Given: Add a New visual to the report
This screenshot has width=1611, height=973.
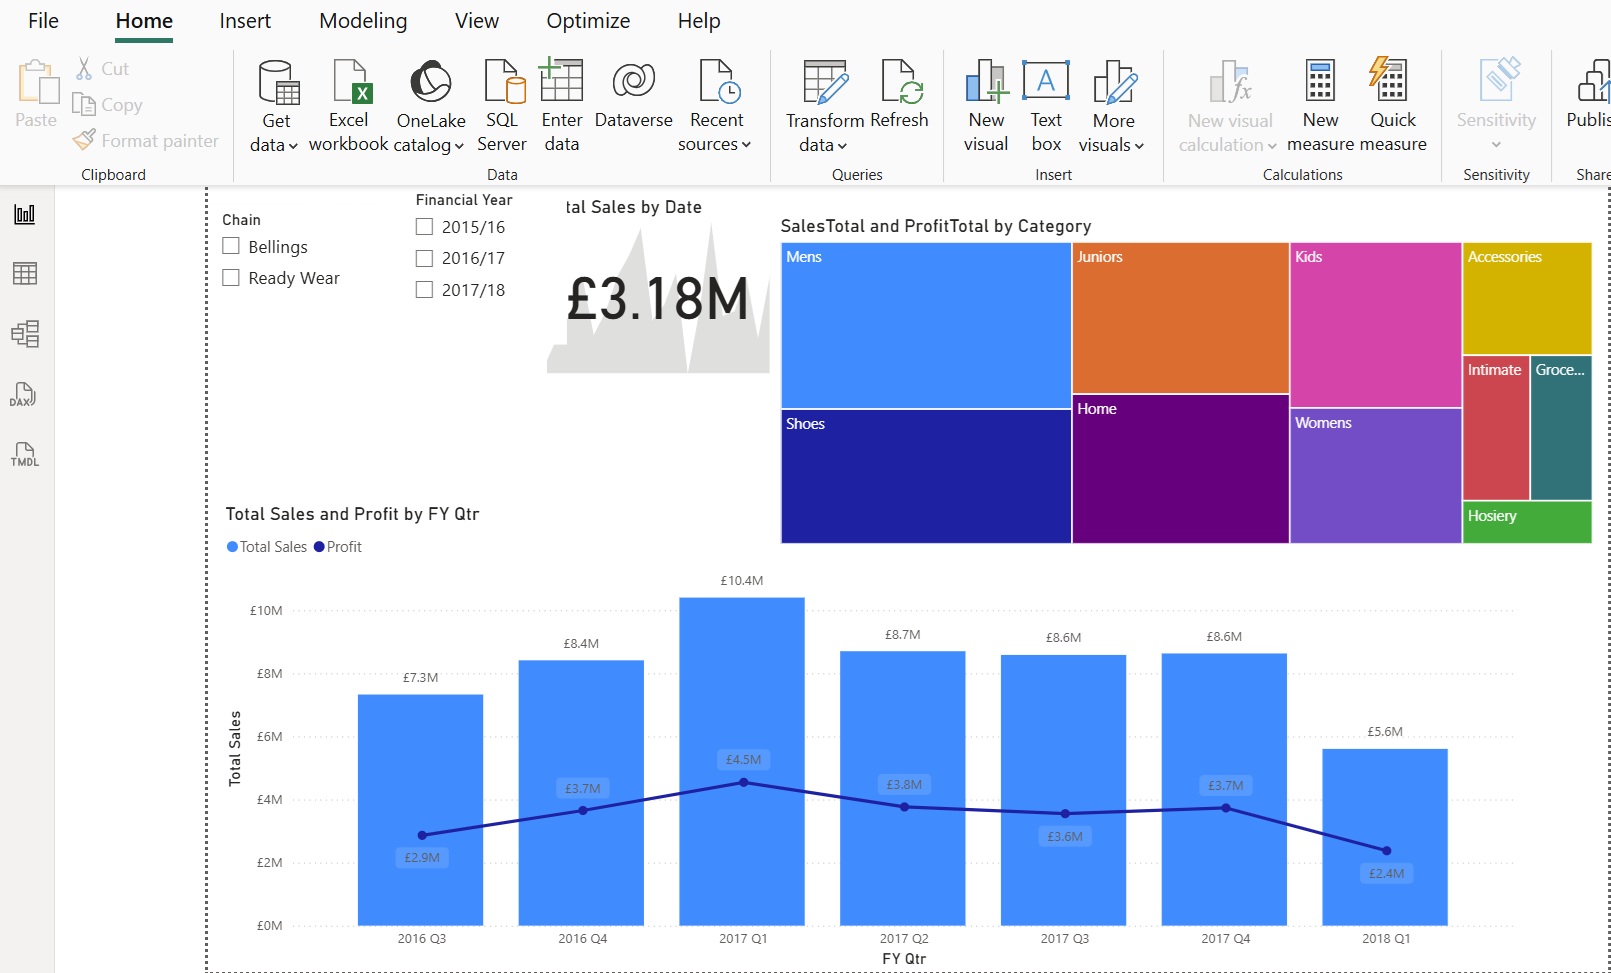Looking at the screenshot, I should click(985, 103).
